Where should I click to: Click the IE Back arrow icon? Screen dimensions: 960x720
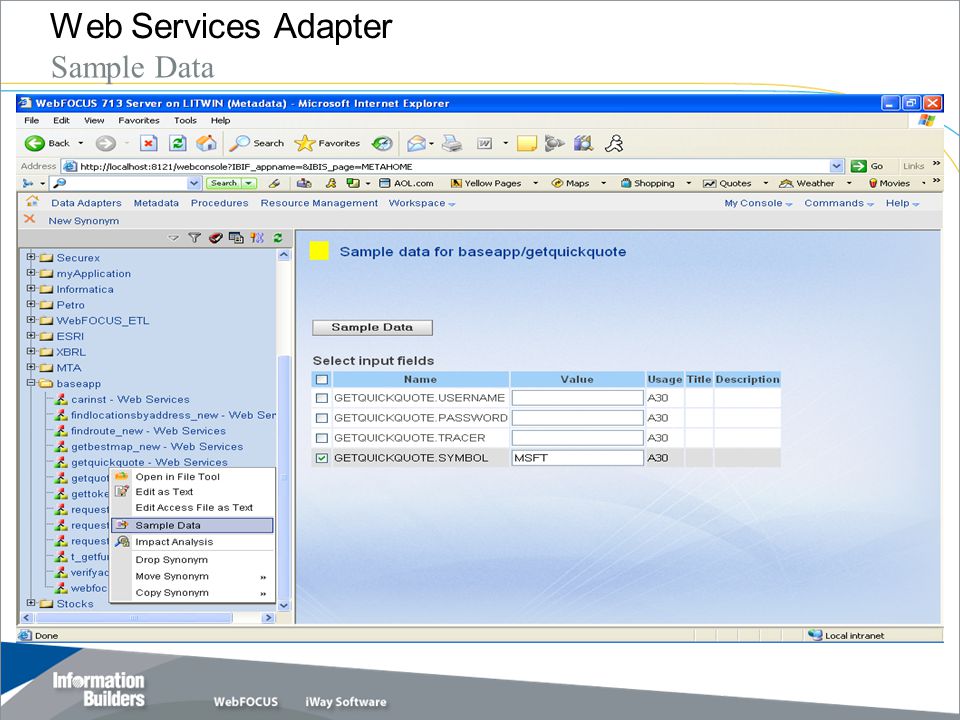tap(35, 143)
